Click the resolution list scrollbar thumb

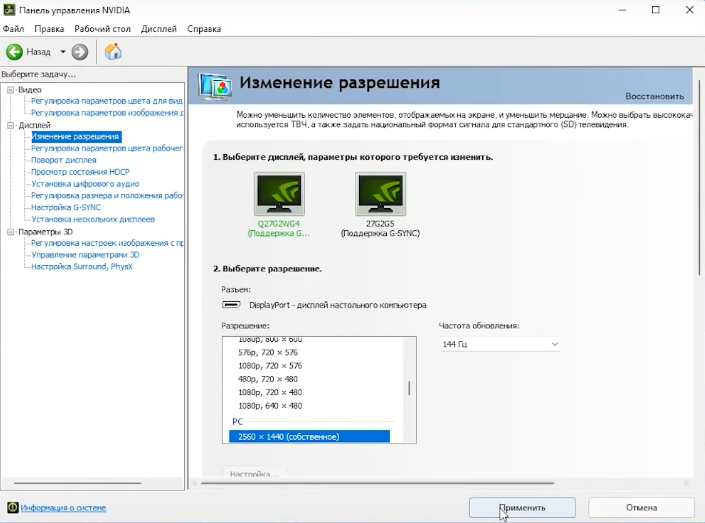click(409, 389)
